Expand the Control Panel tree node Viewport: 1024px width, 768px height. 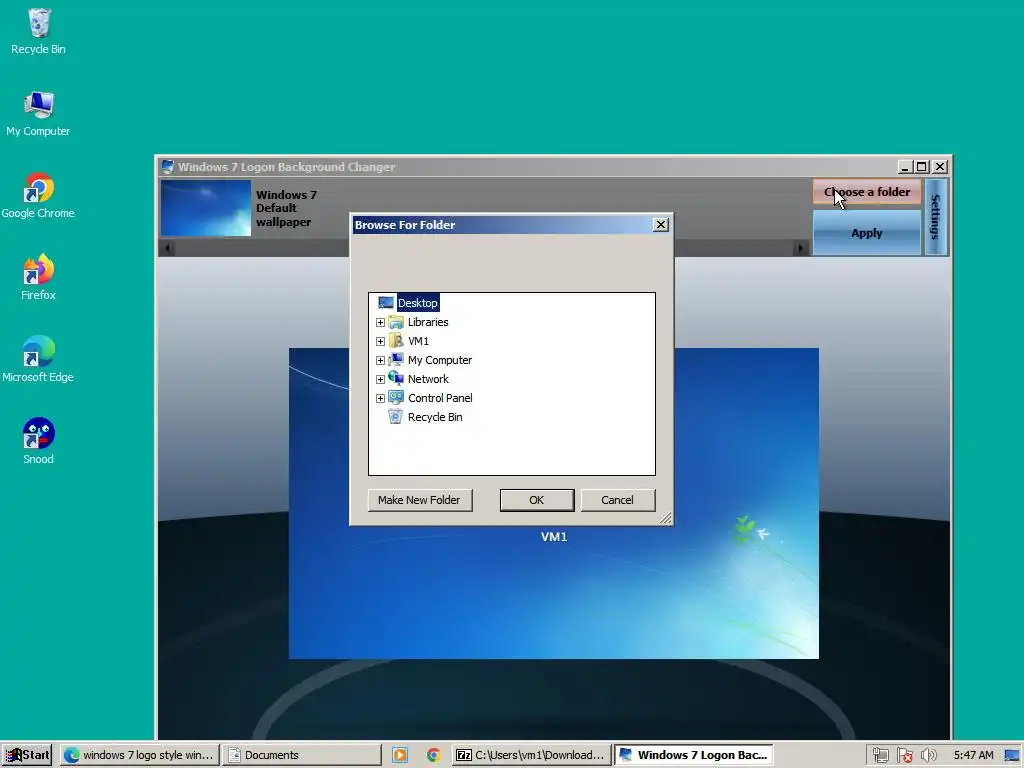click(x=380, y=398)
